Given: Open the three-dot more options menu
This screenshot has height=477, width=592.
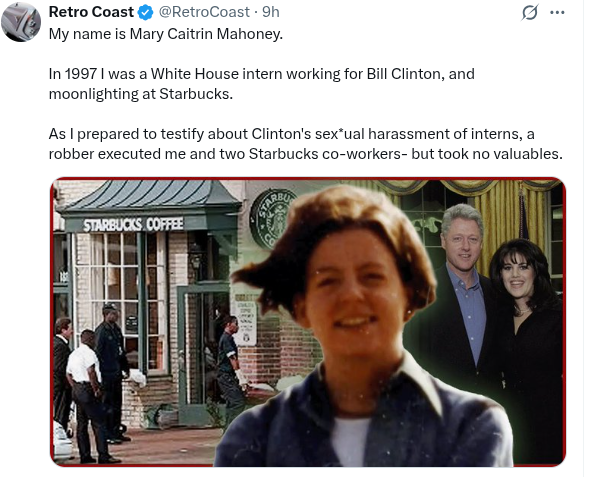Looking at the screenshot, I should (557, 12).
